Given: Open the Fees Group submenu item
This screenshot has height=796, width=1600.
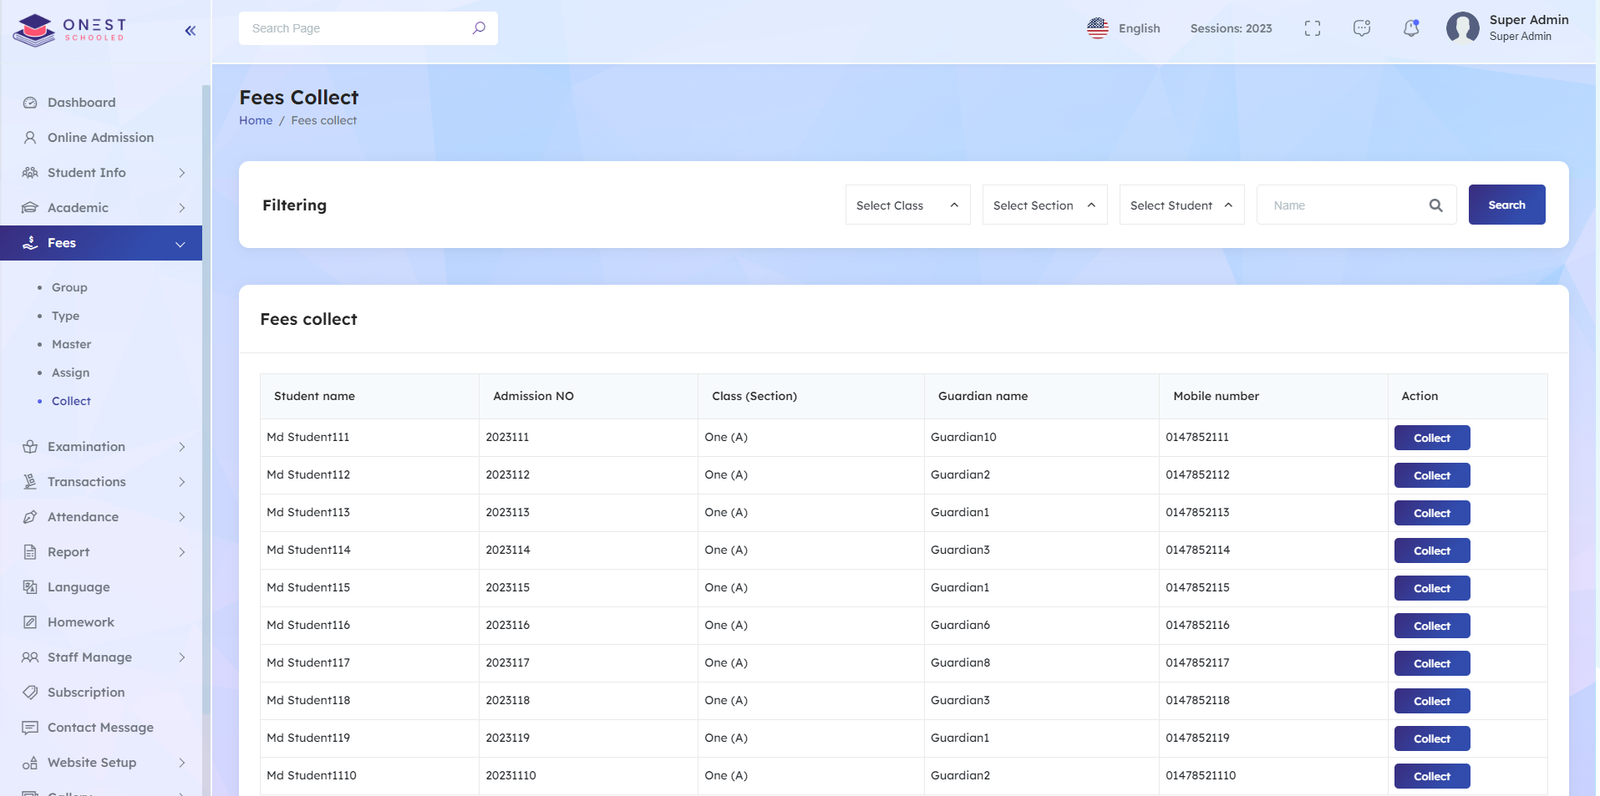Looking at the screenshot, I should (x=69, y=287).
